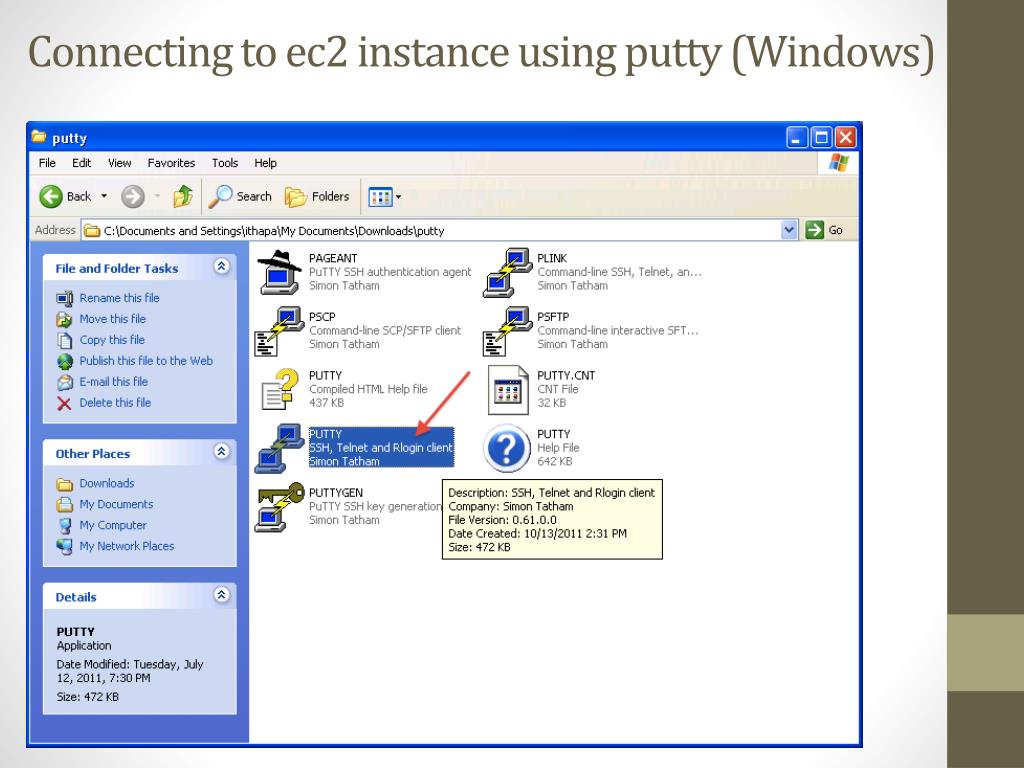The width and height of the screenshot is (1024, 768).
Task: Open the View menu
Action: coord(120,163)
